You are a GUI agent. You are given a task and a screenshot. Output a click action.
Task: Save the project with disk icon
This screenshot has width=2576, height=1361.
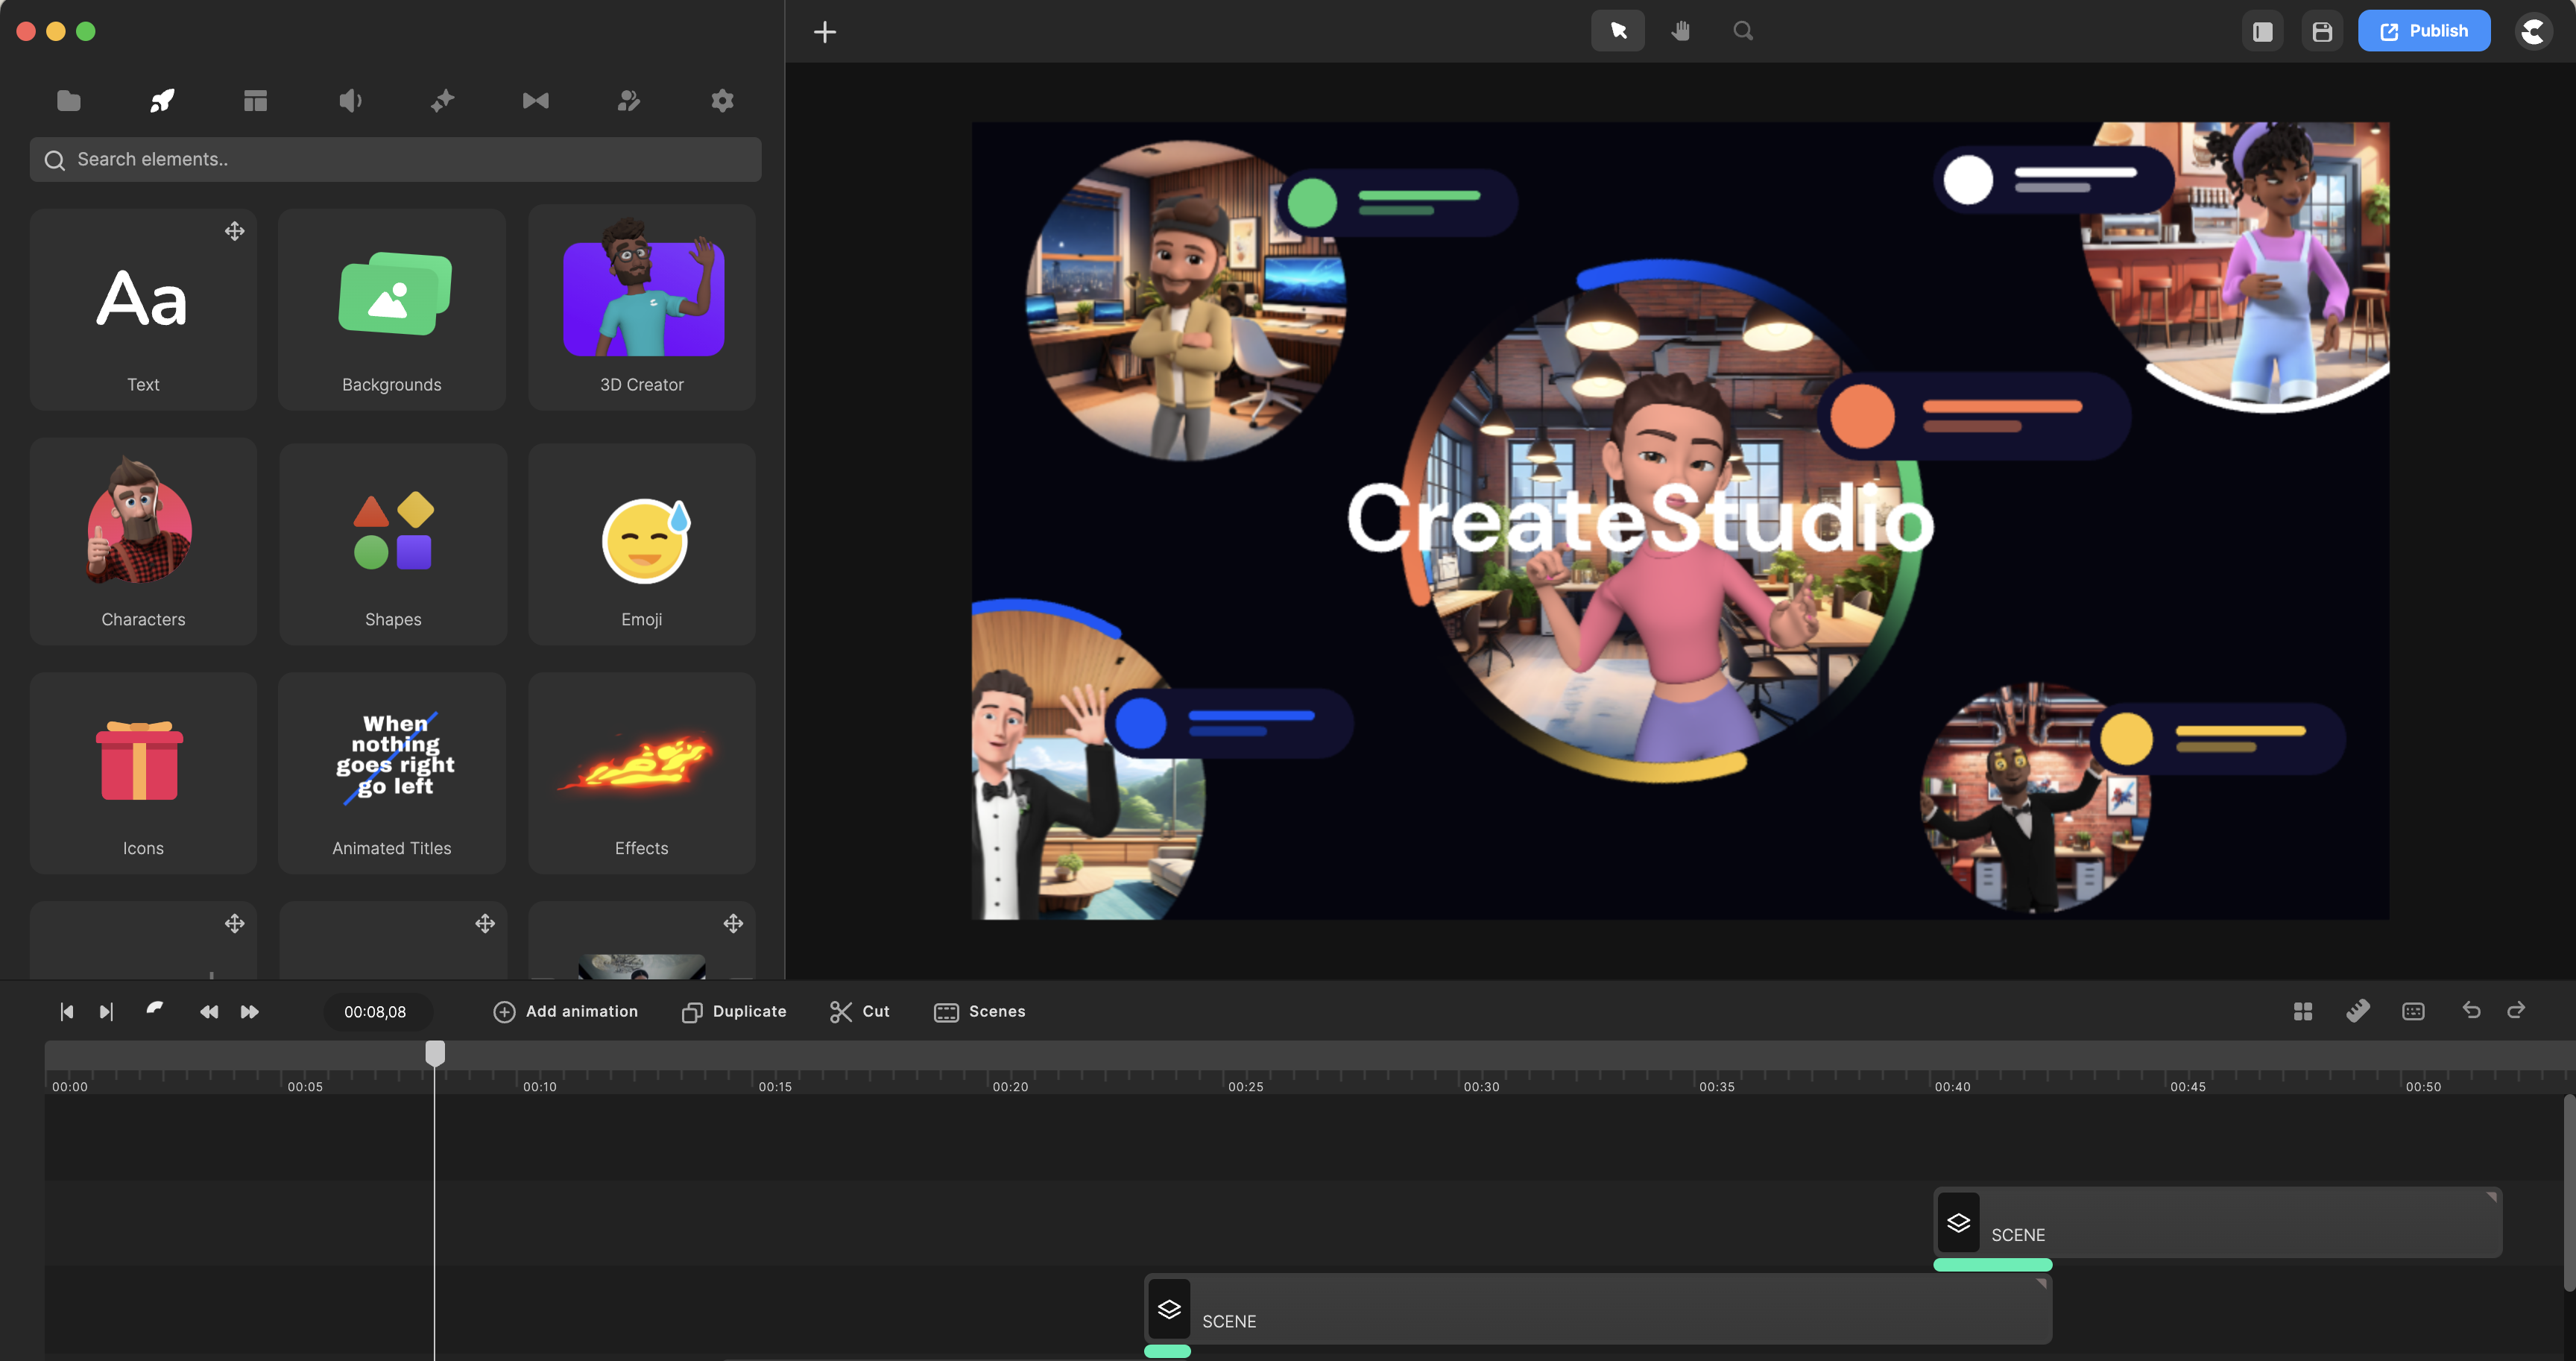2322,32
